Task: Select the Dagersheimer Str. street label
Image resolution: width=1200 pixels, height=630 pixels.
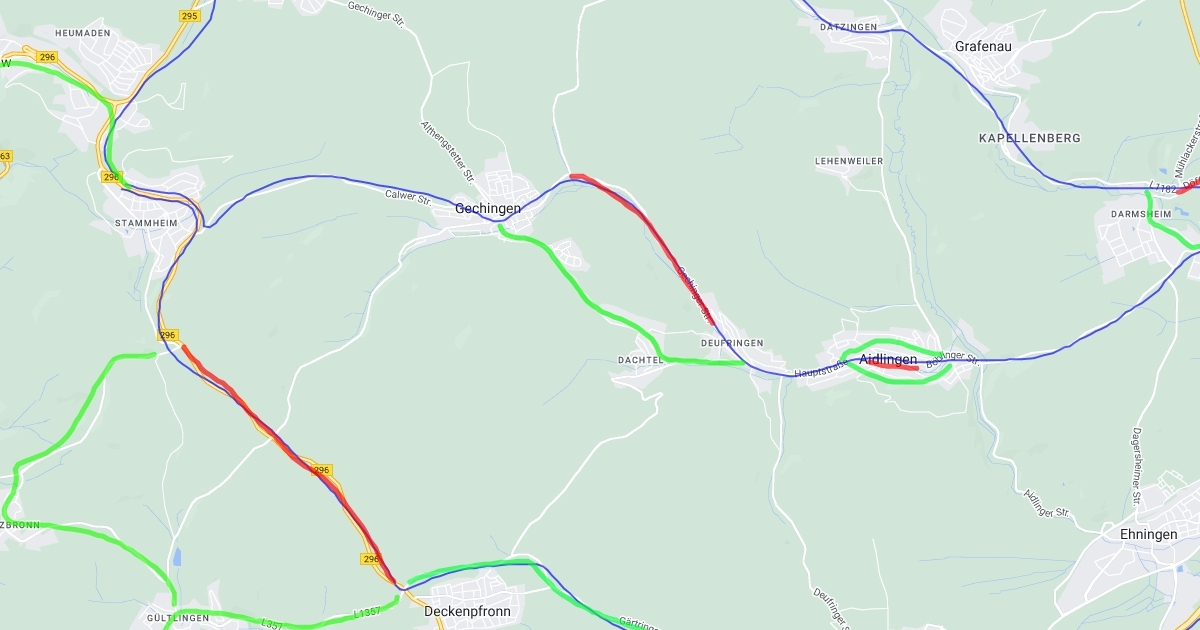Action: coord(1137,468)
